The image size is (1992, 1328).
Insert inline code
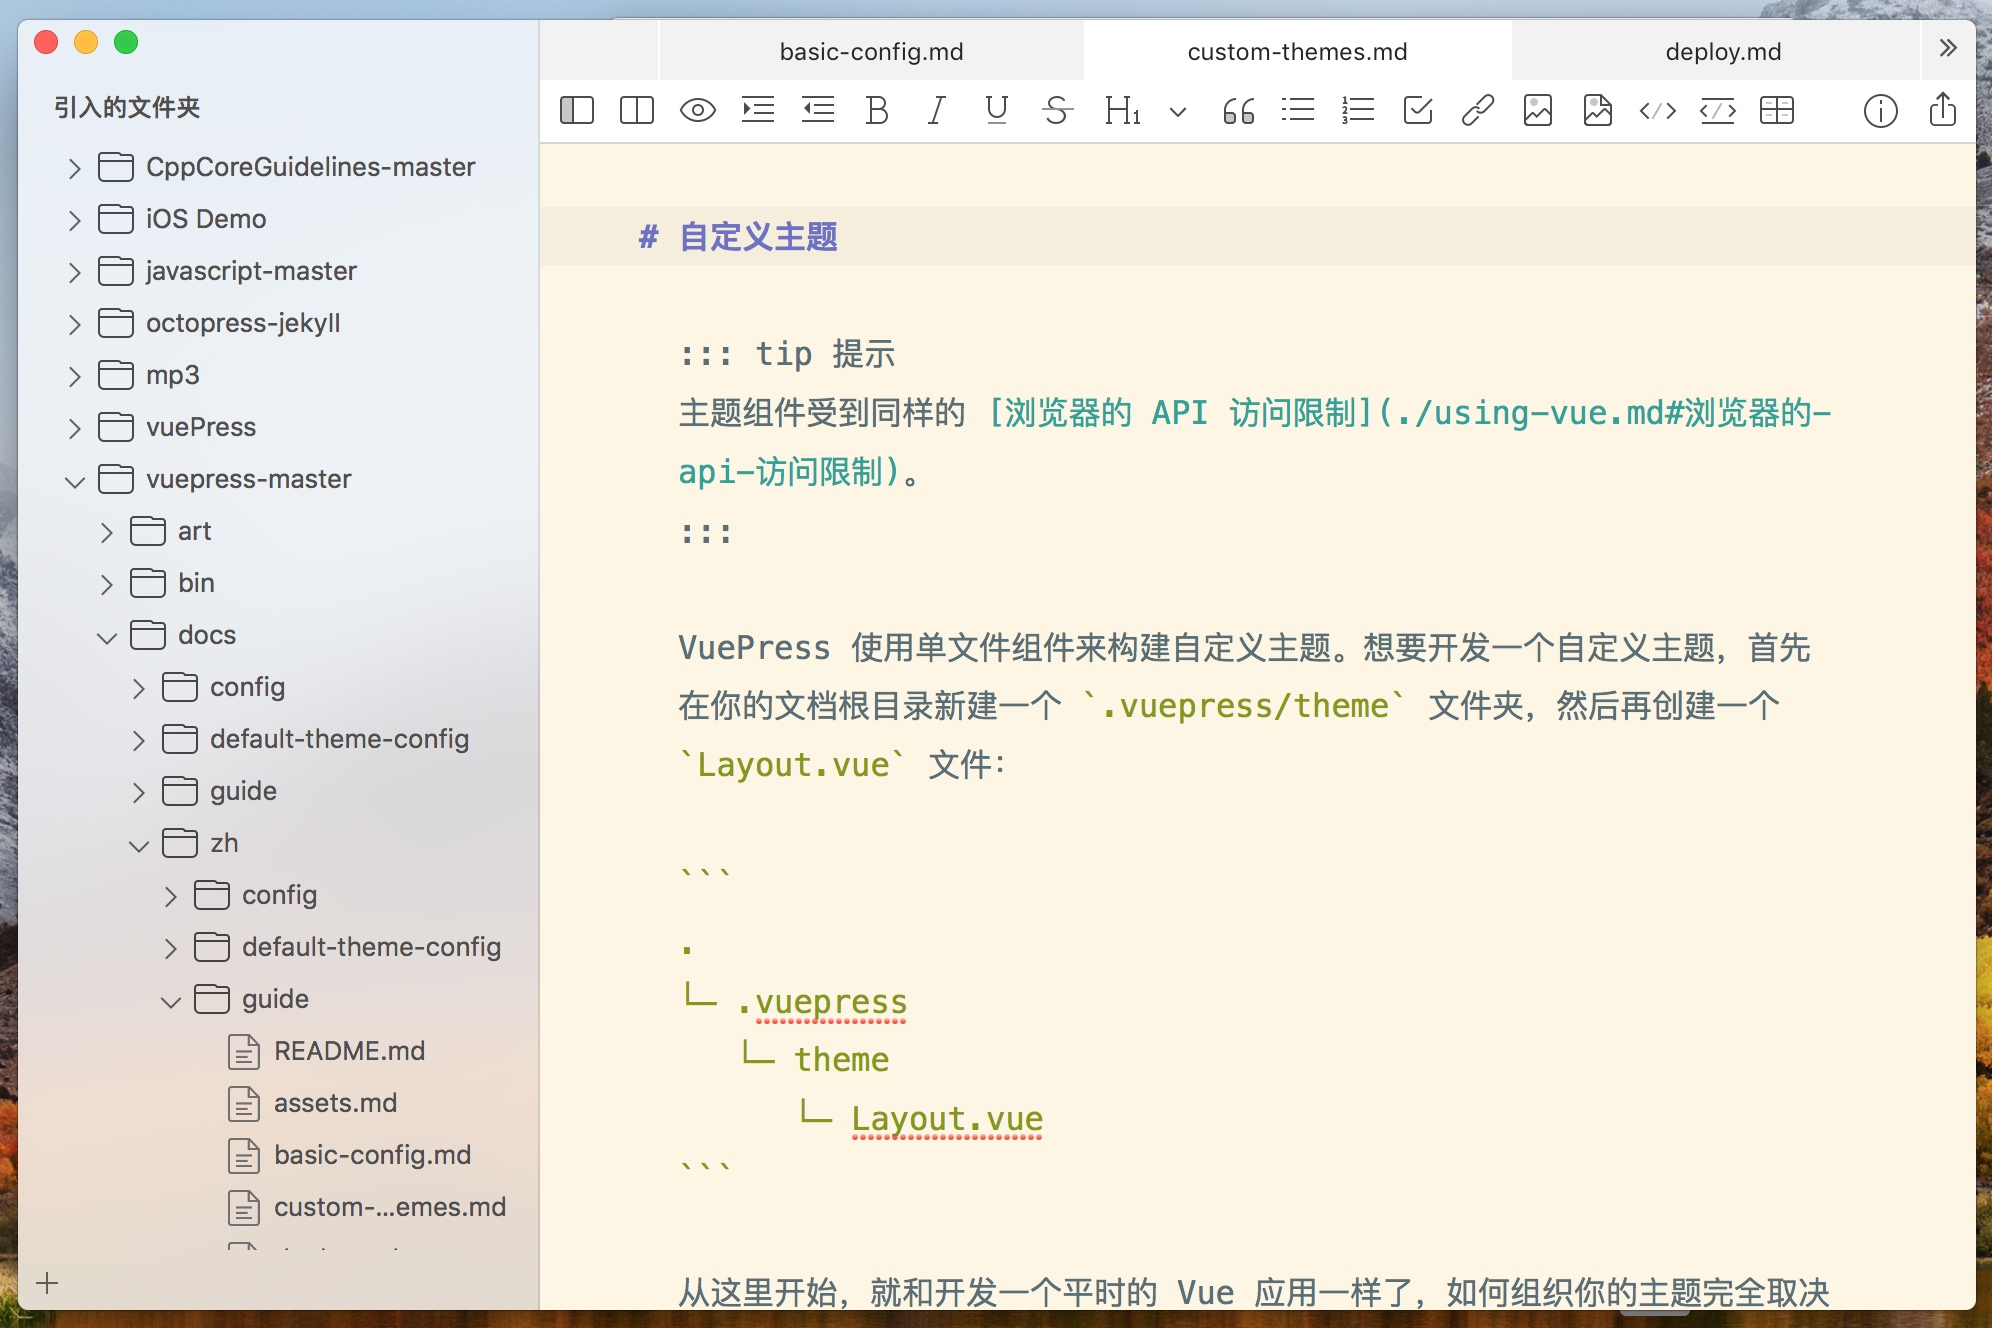(1658, 110)
